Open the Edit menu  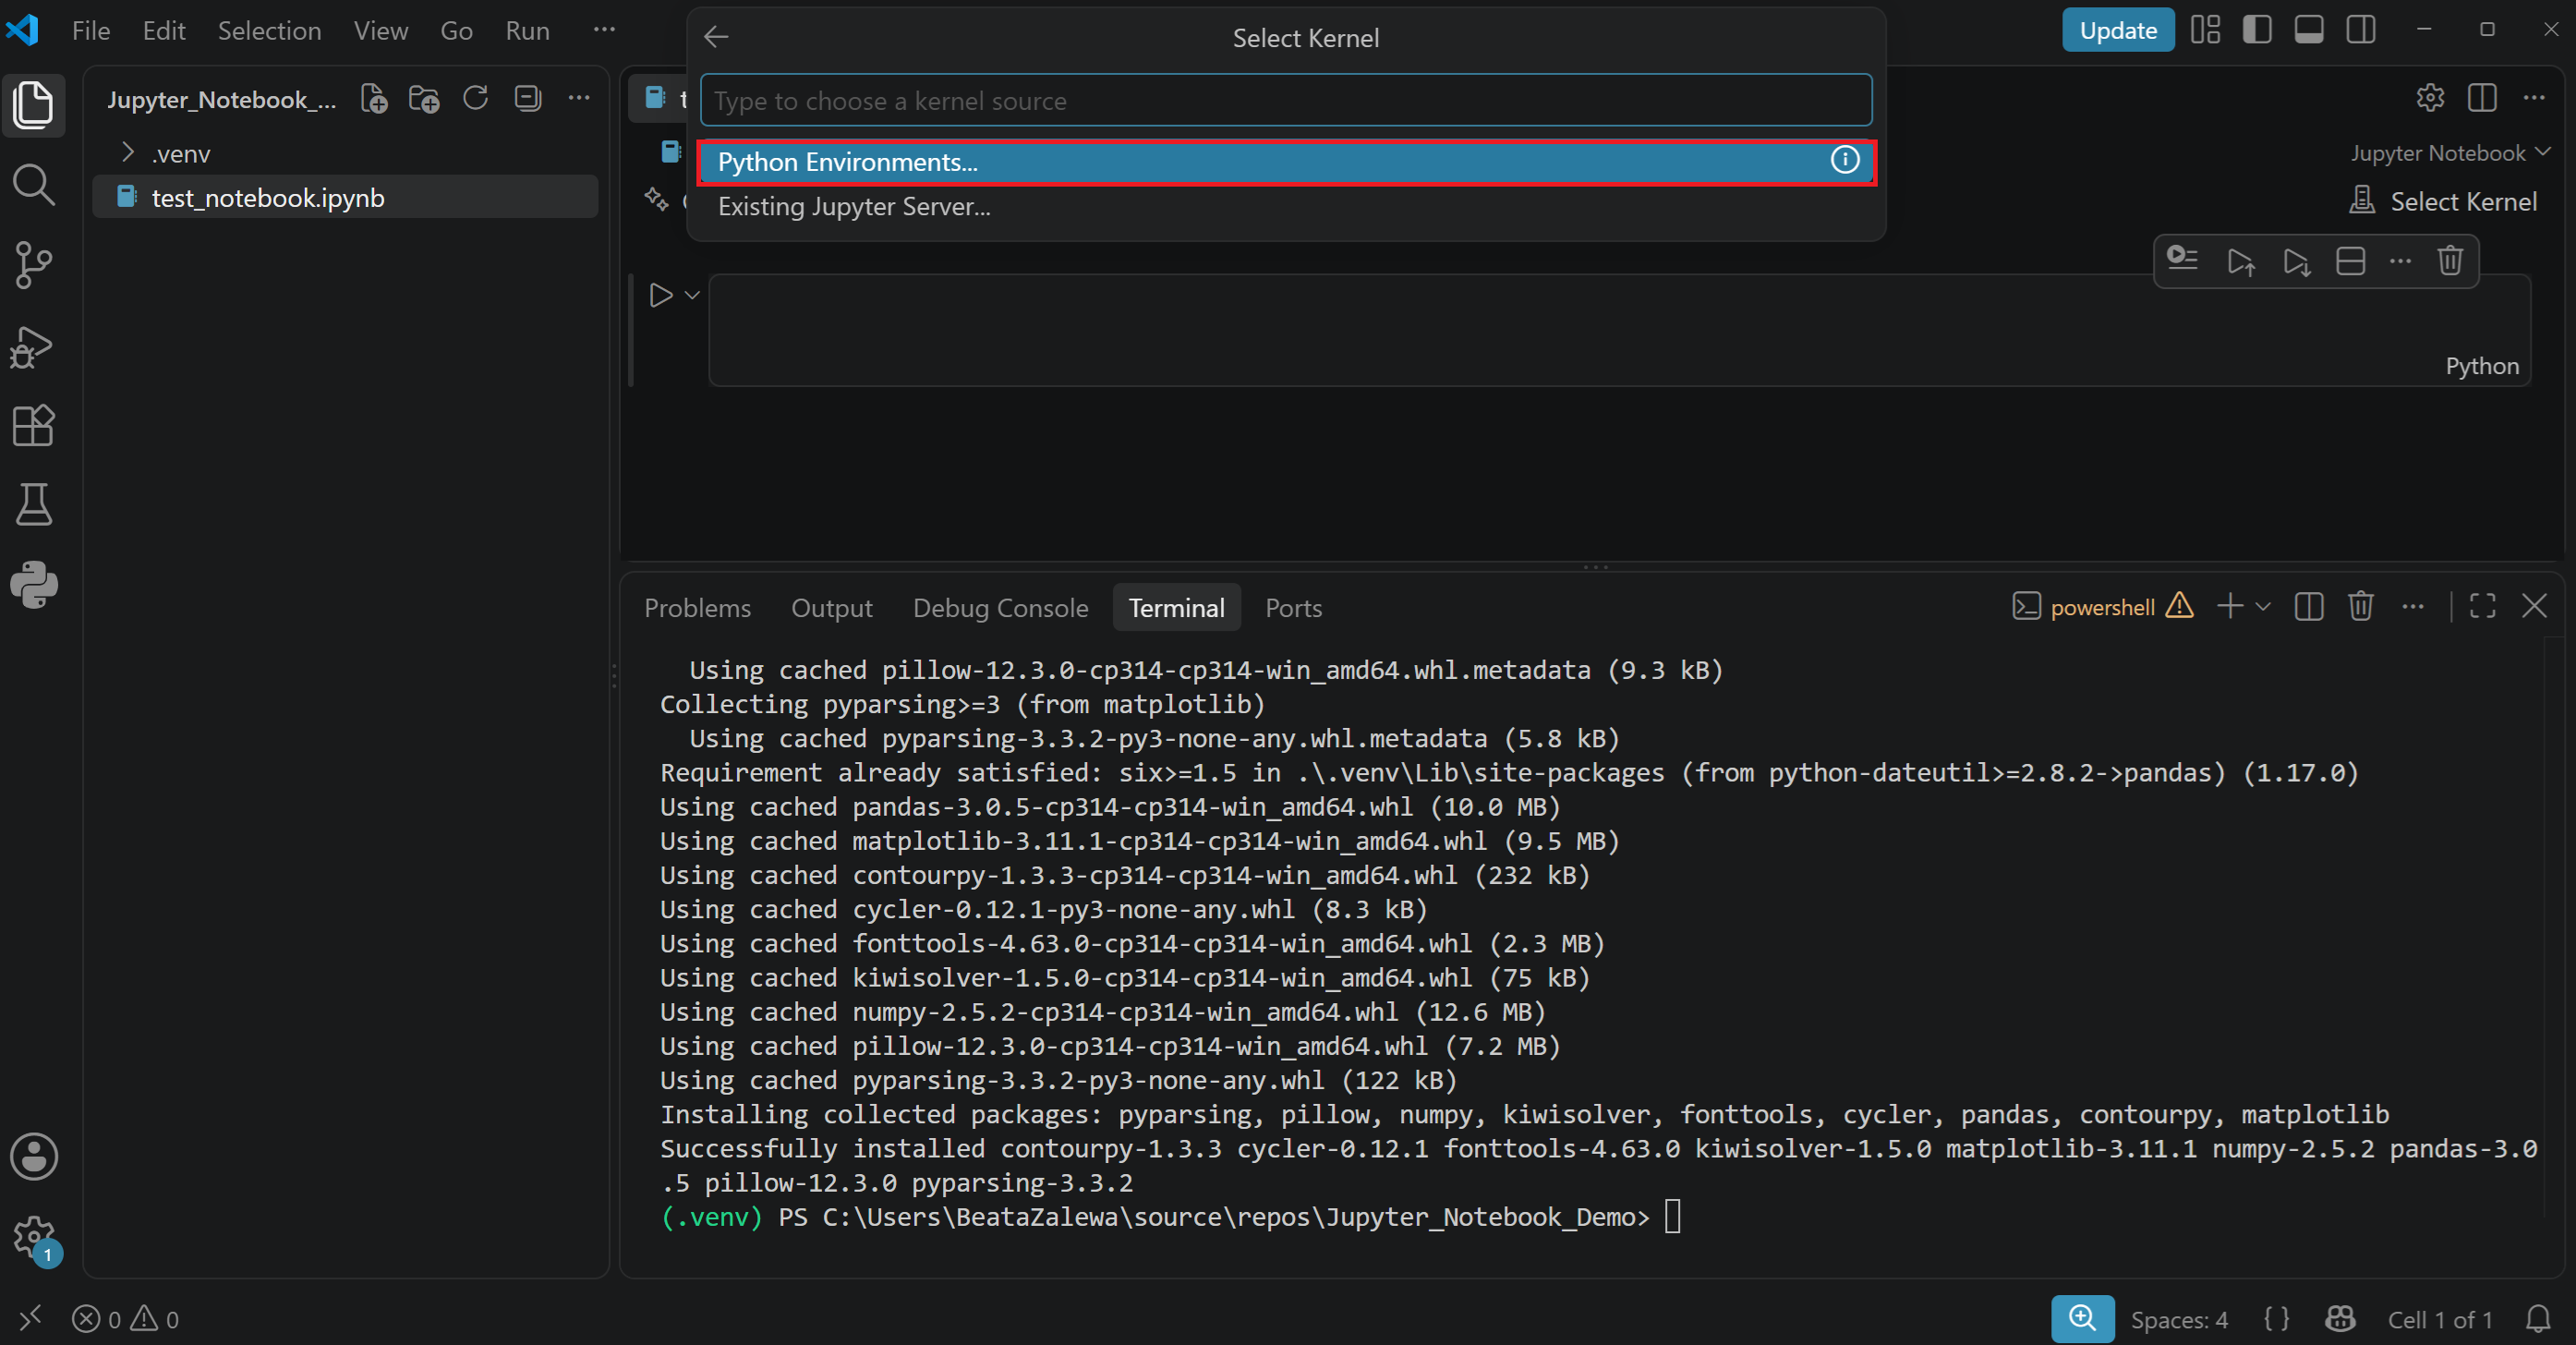(x=164, y=31)
